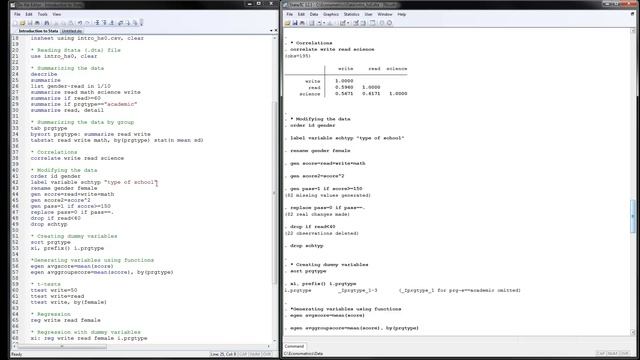Click line 'rename gender female' in editor
640x360 pixels.
click(64, 188)
